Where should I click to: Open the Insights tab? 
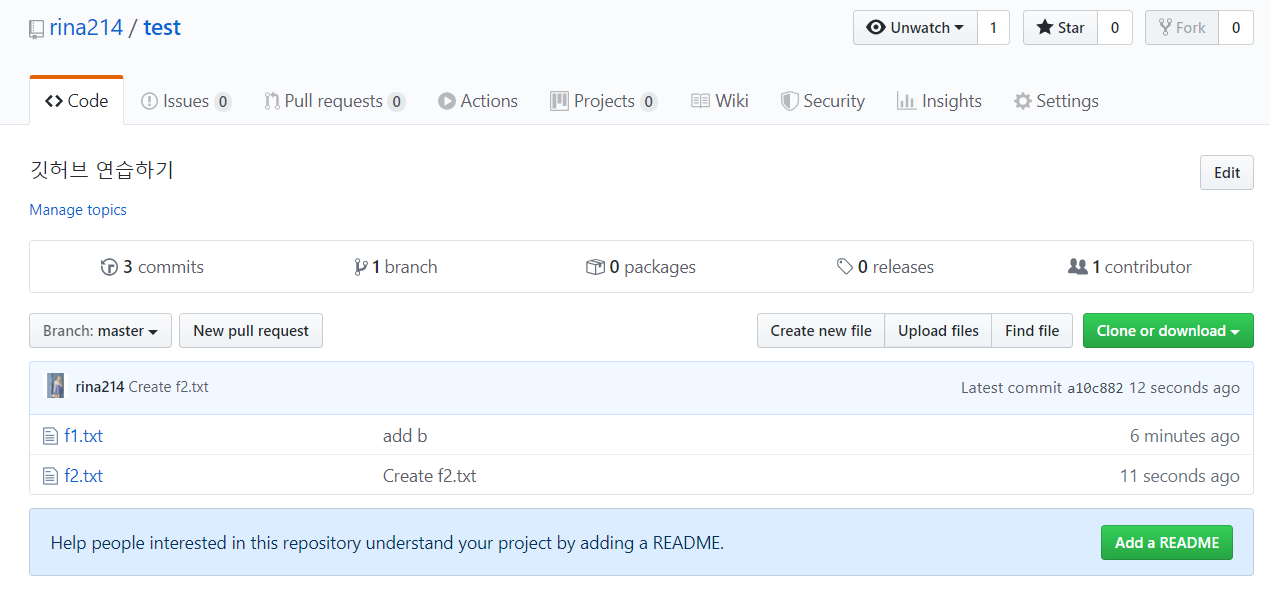(939, 101)
